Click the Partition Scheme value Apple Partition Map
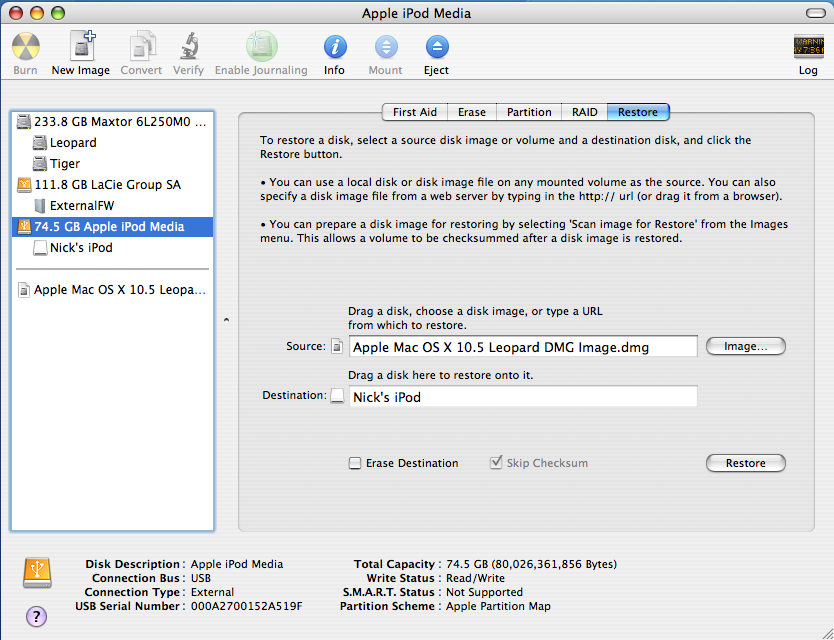The image size is (834, 640). coord(498,606)
